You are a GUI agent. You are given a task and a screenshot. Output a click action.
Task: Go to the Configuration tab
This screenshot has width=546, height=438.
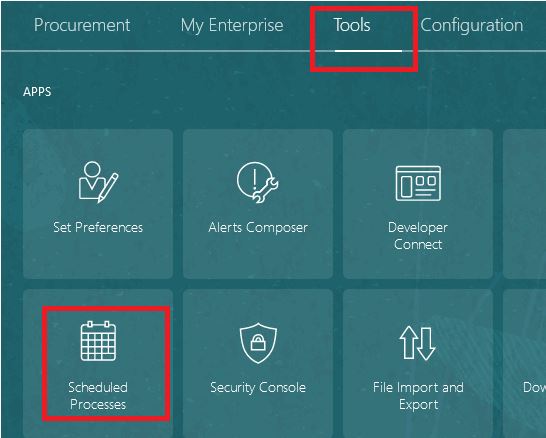pos(472,25)
